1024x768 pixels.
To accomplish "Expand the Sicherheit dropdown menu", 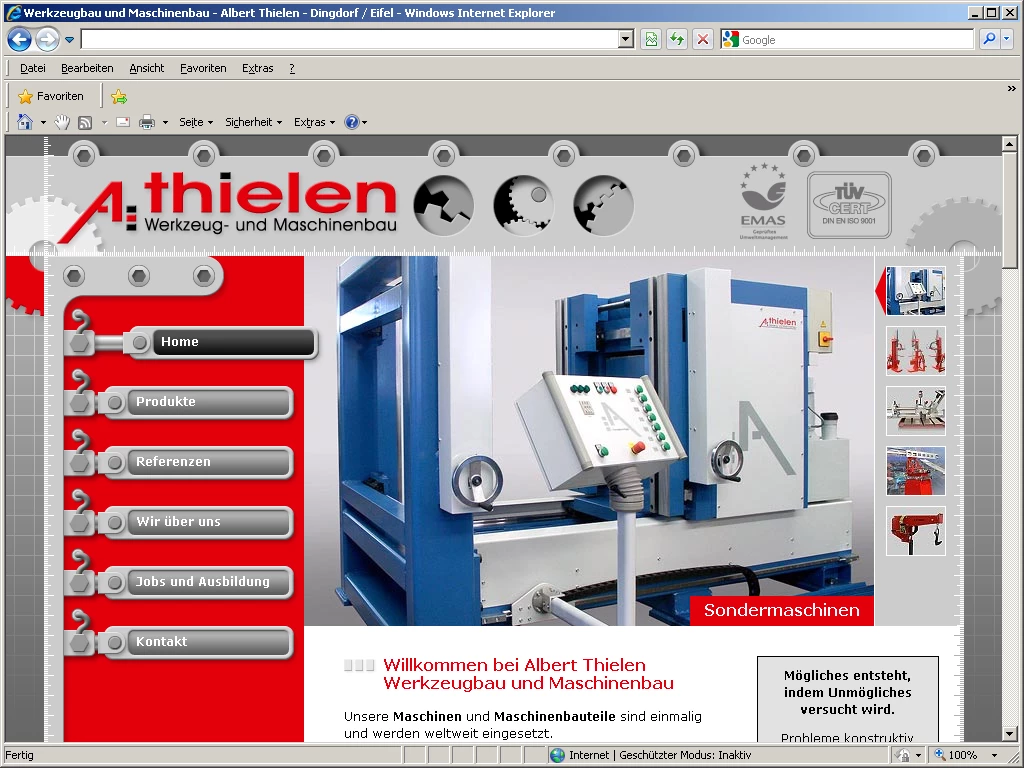I will coord(253,122).
